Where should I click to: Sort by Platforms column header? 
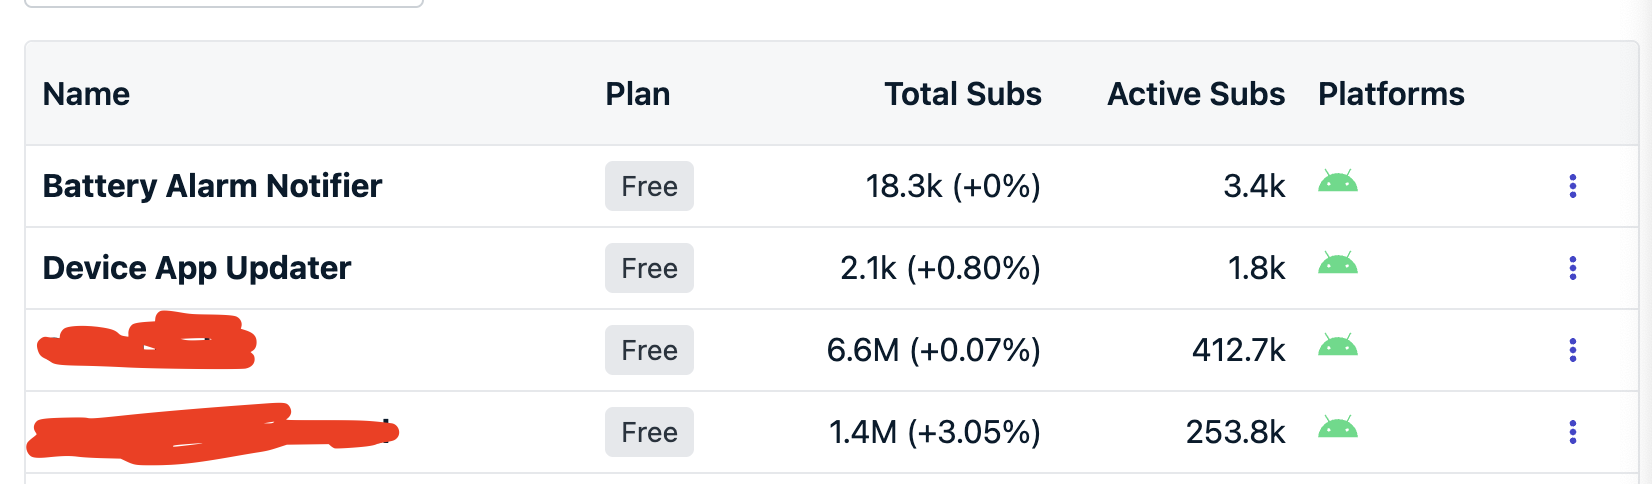(1391, 94)
